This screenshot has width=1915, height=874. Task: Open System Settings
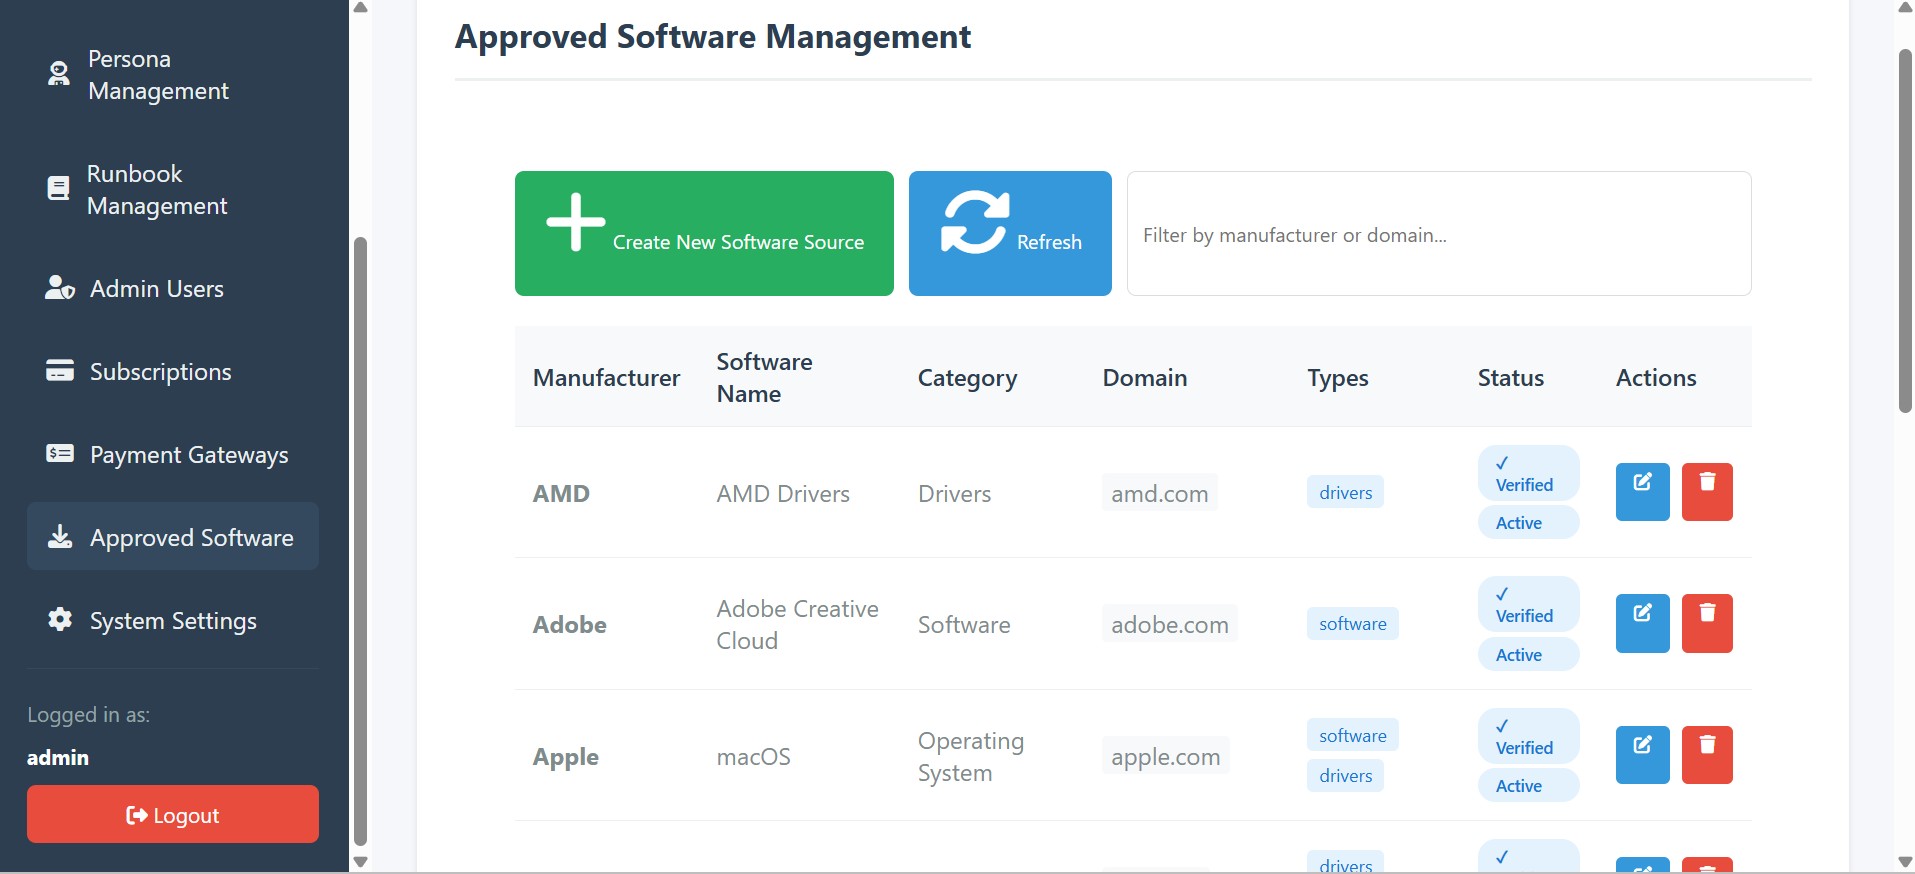tap(172, 621)
